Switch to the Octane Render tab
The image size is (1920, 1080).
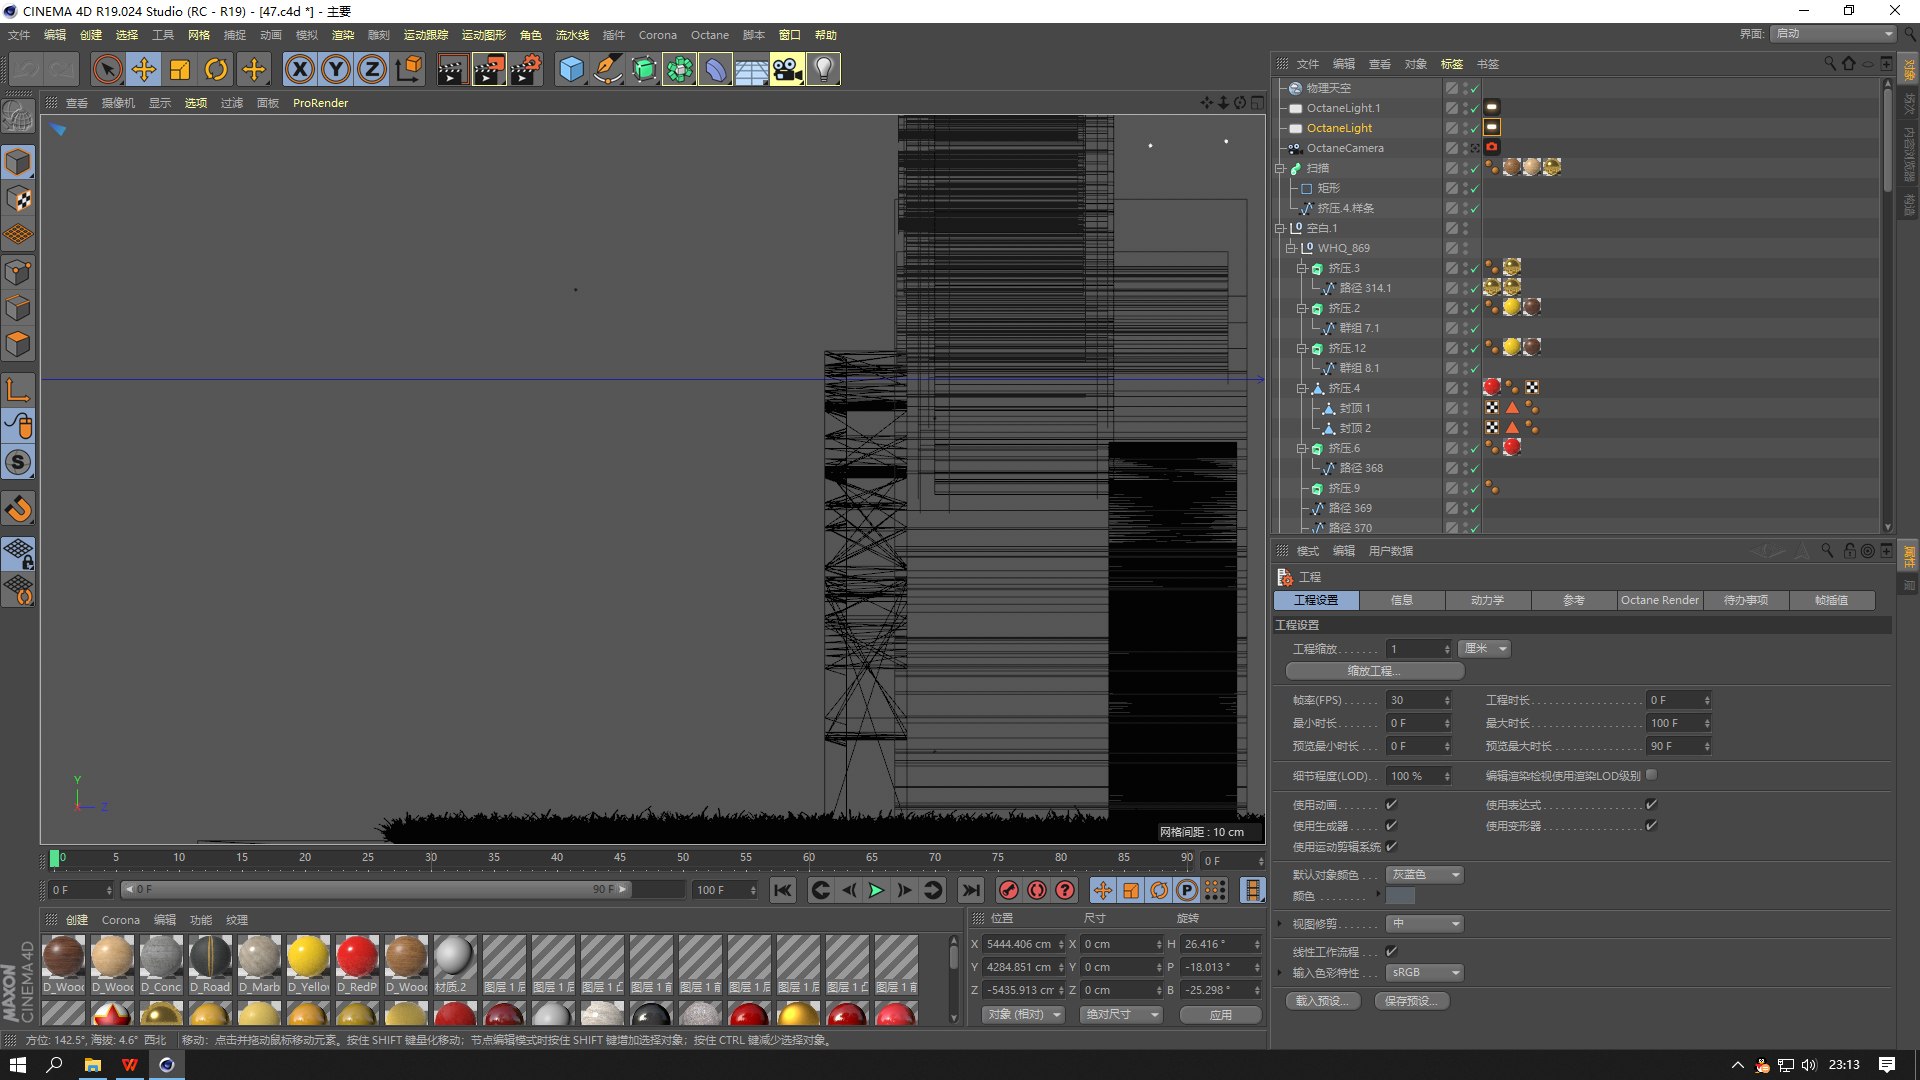(x=1659, y=600)
